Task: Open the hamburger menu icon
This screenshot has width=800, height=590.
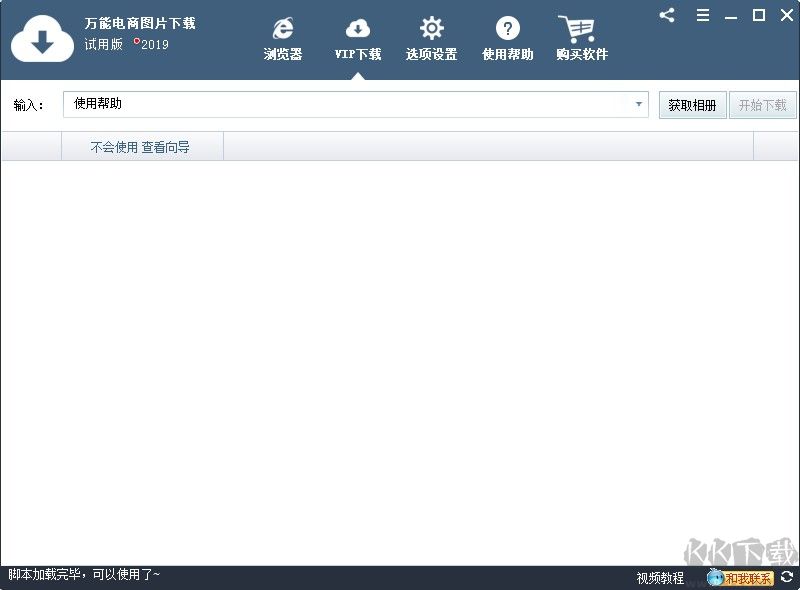Action: (x=702, y=15)
